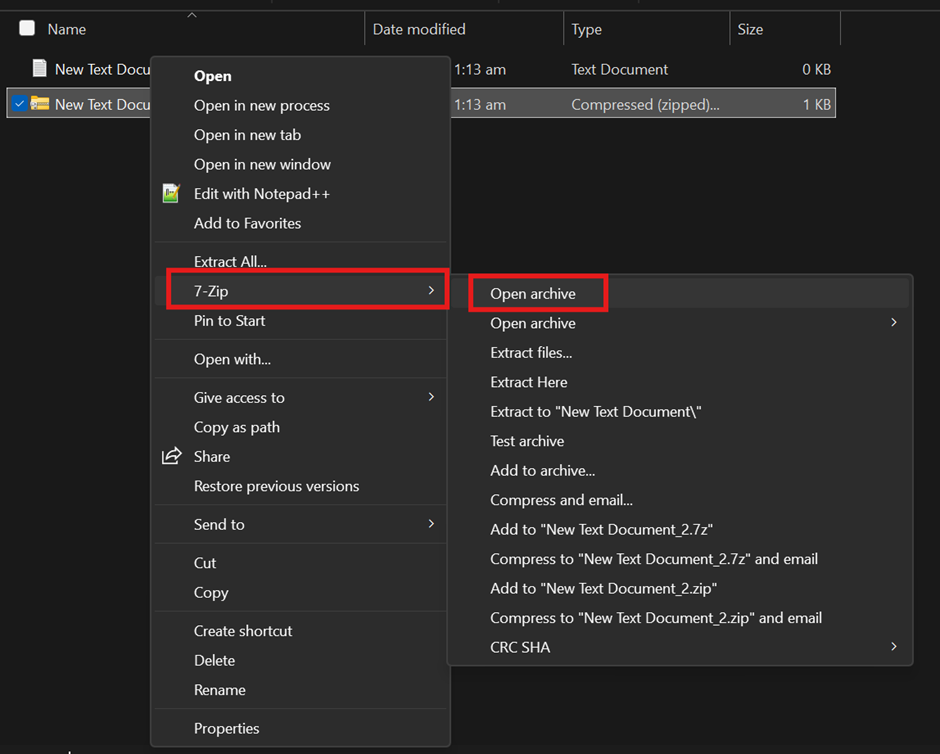Sort by the Date modified column header
The image size is (940, 754).
coord(419,29)
